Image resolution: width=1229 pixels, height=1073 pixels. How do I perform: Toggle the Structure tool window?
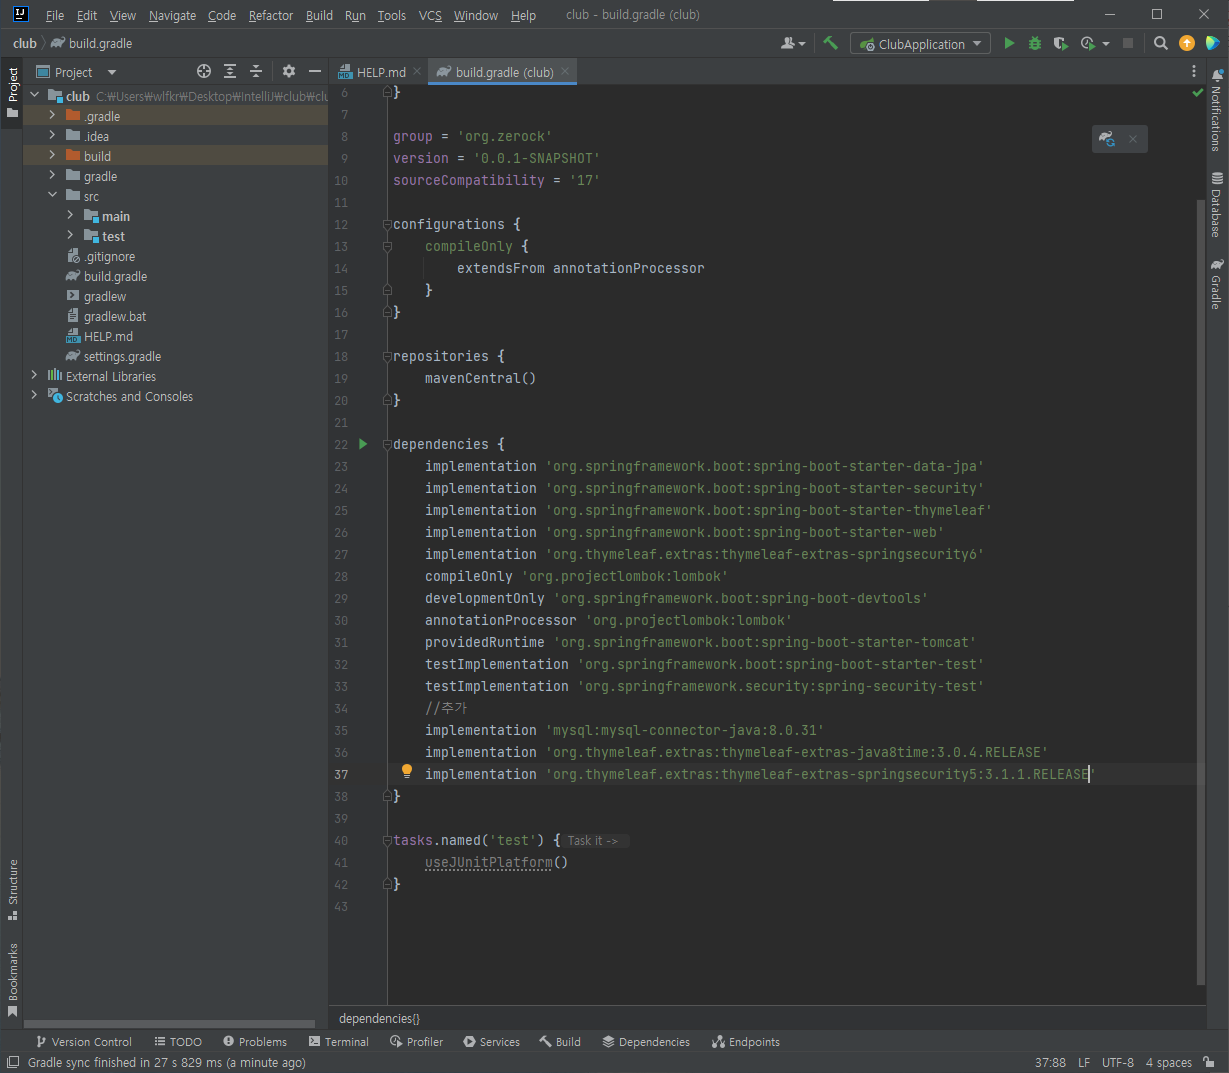pyautogui.click(x=12, y=889)
